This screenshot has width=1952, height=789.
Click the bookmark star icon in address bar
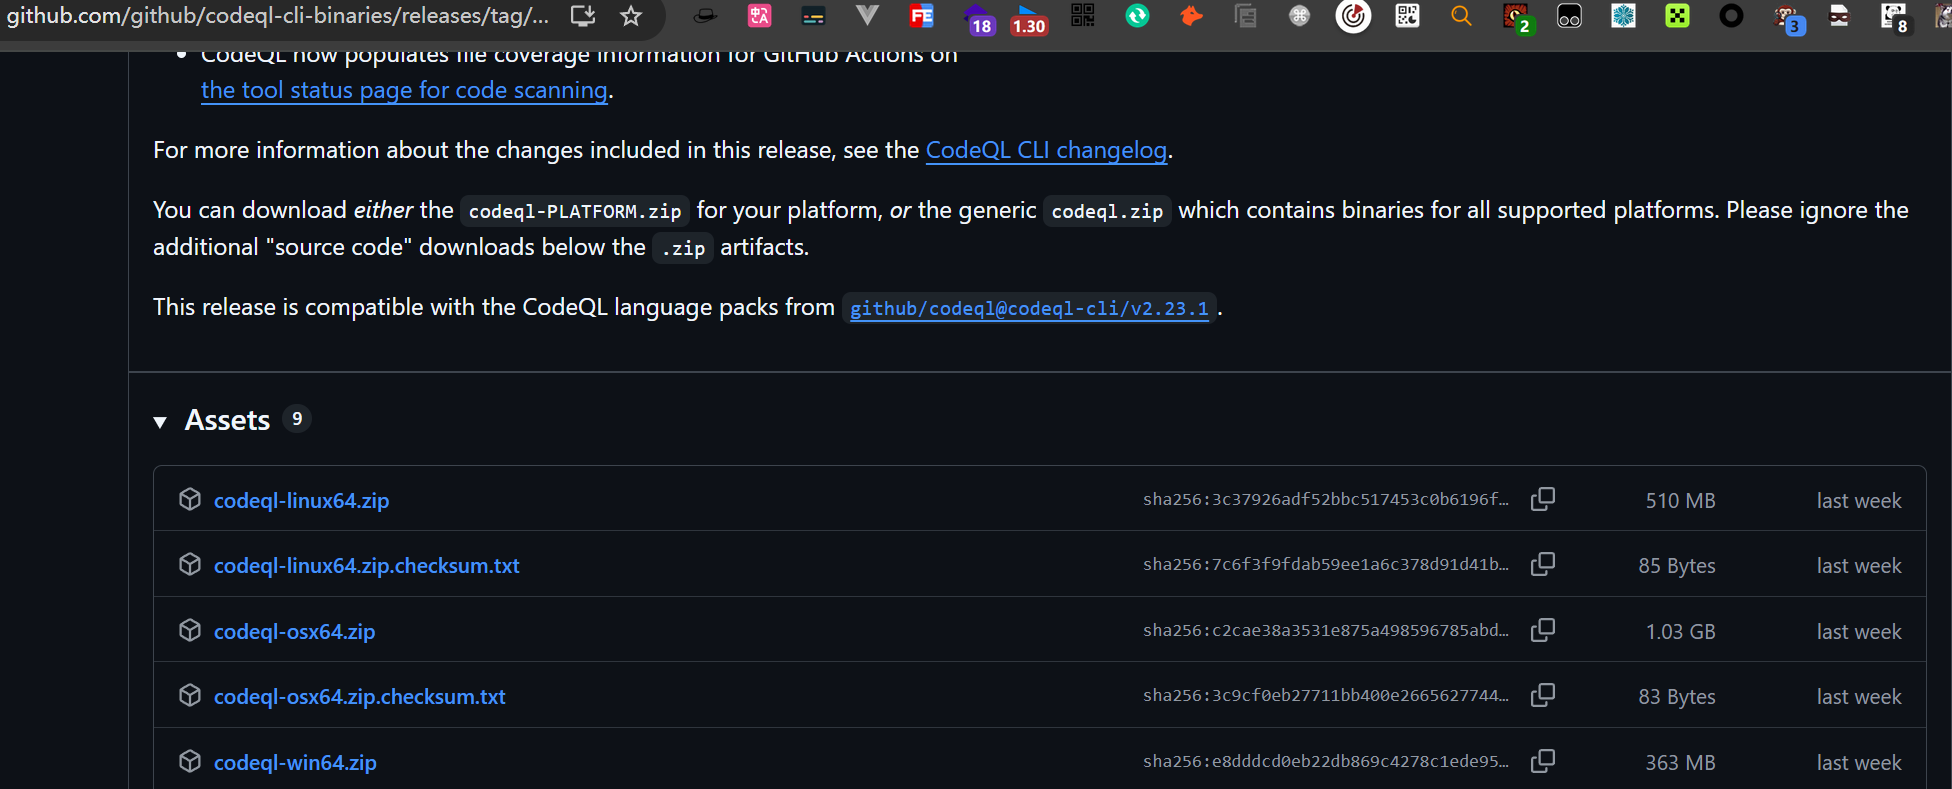630,16
